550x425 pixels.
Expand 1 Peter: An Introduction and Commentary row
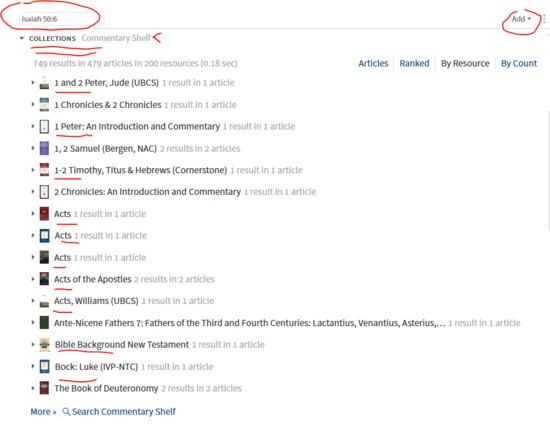pos(33,126)
